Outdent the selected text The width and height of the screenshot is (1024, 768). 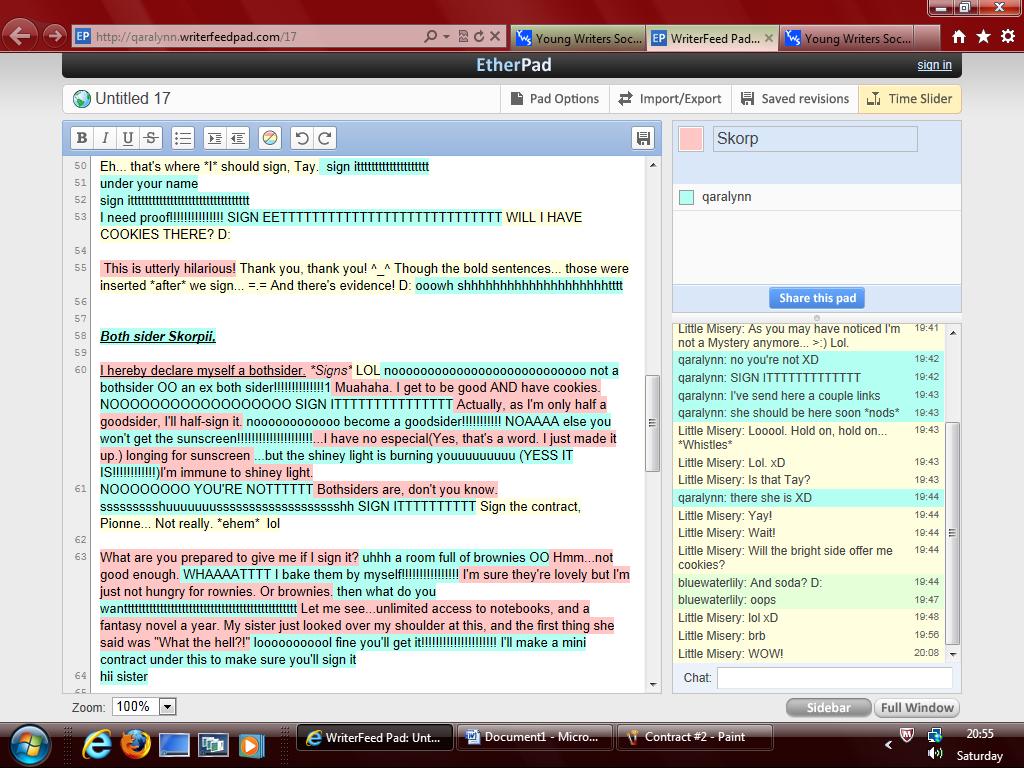pyautogui.click(x=237, y=138)
